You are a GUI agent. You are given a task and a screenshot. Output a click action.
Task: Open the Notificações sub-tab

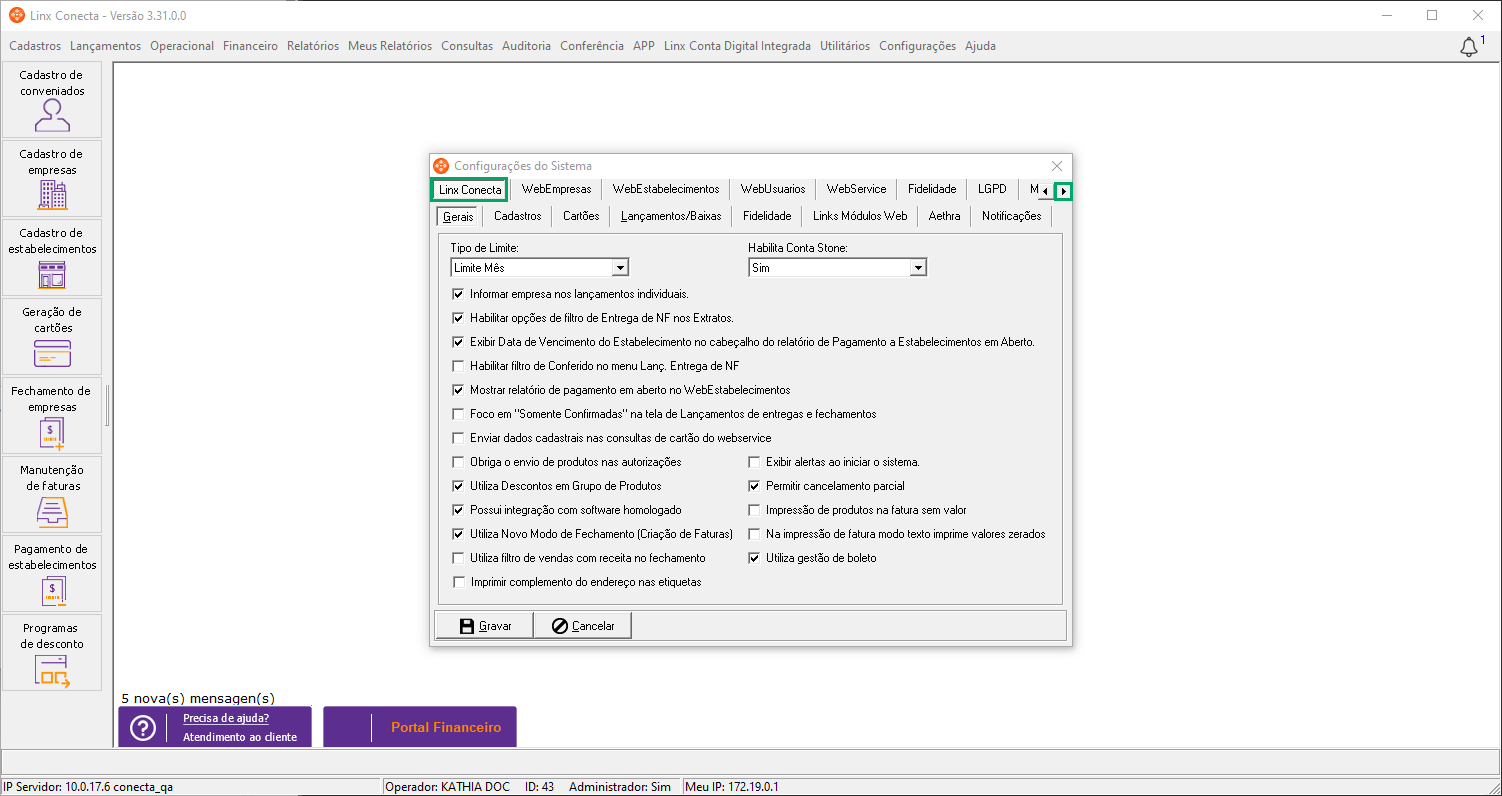pyautogui.click(x=1011, y=216)
